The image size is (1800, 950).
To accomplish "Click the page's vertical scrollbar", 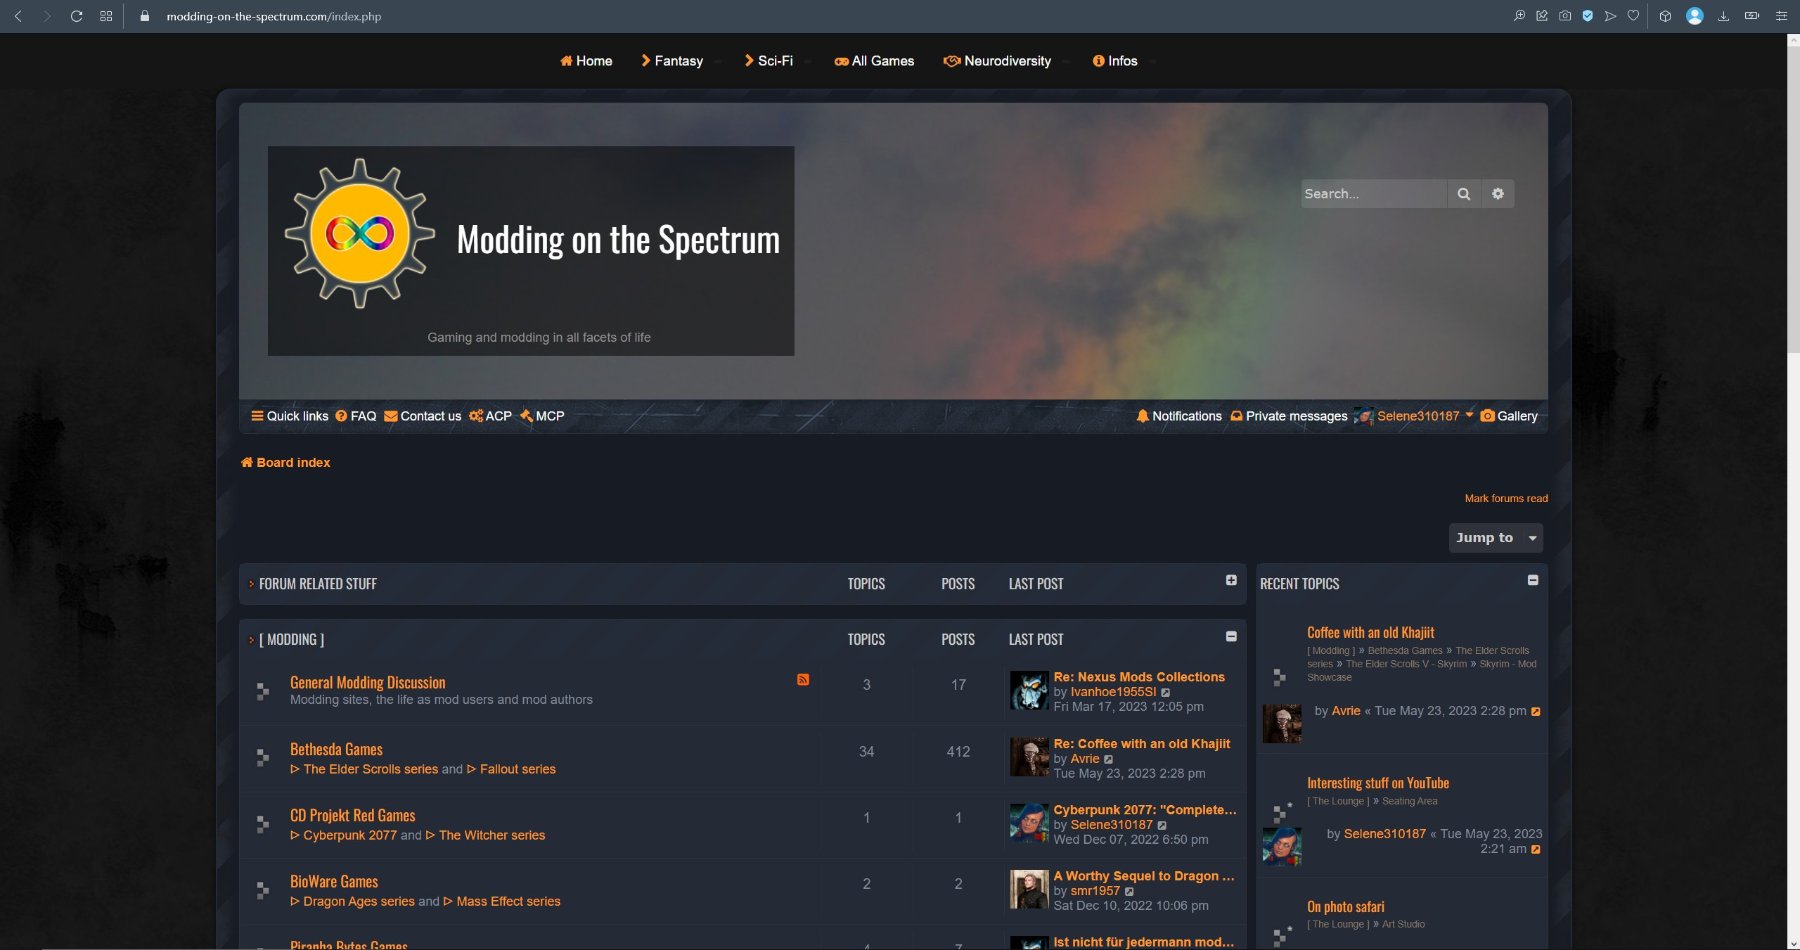I will pos(1793,200).
